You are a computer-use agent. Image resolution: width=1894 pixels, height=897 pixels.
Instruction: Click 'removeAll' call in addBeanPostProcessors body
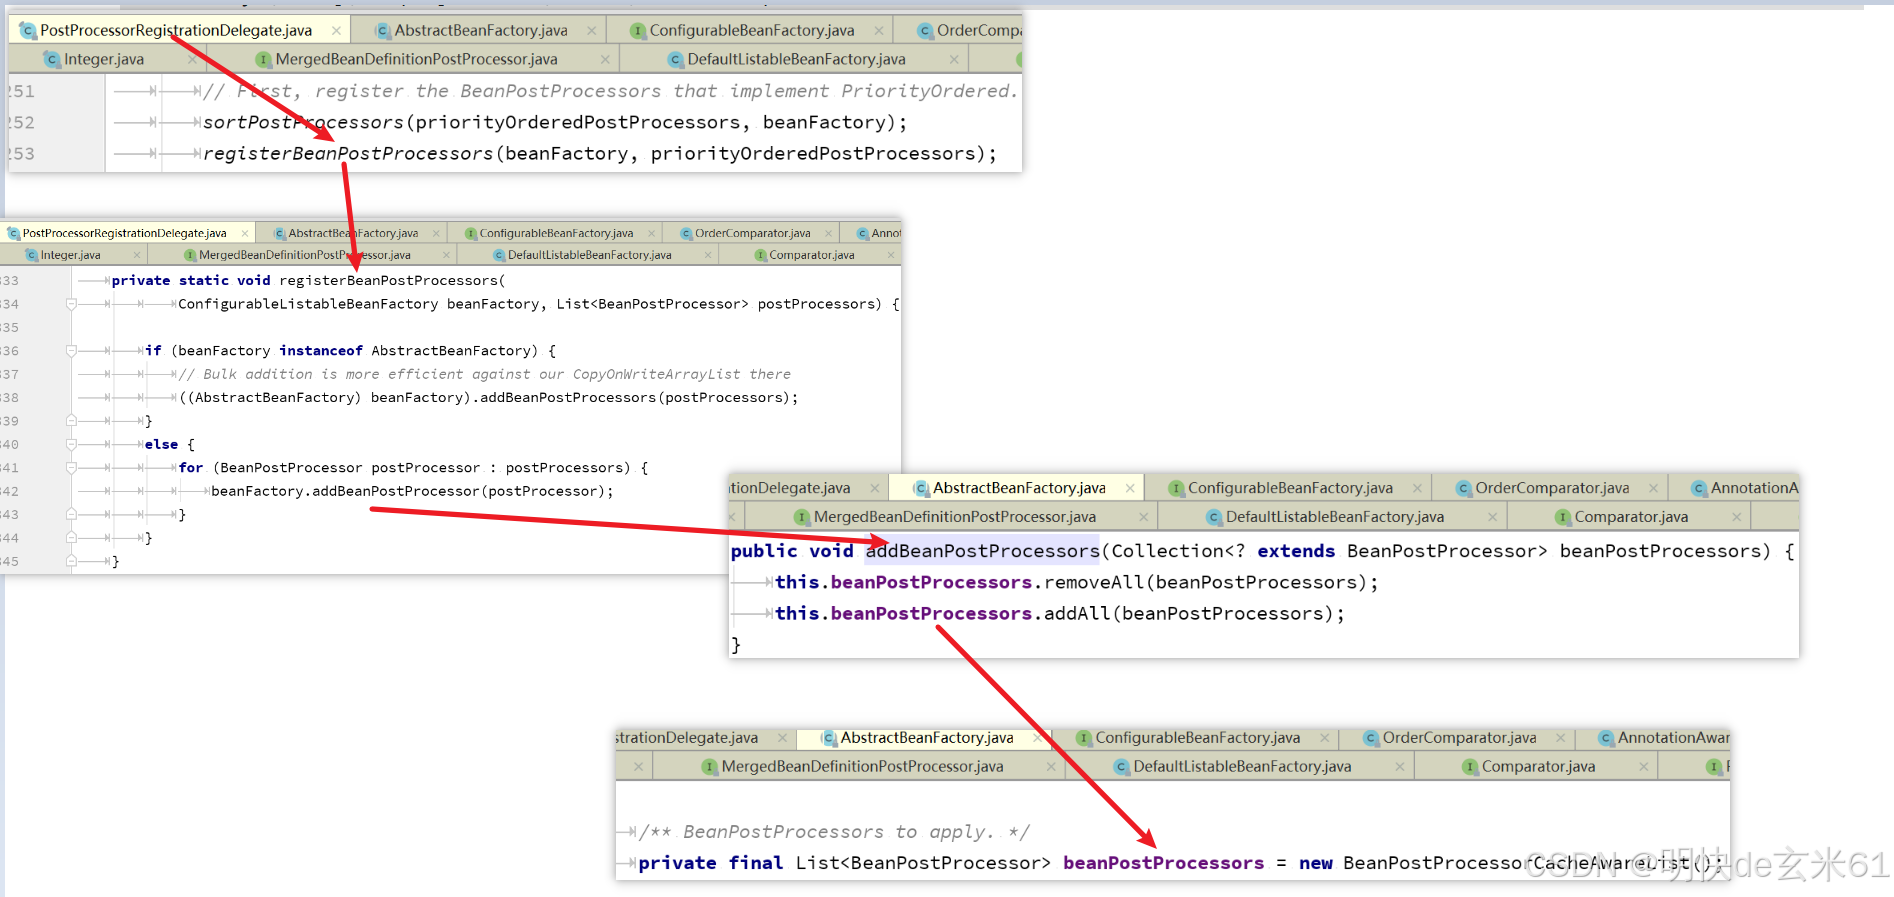pos(1095,582)
